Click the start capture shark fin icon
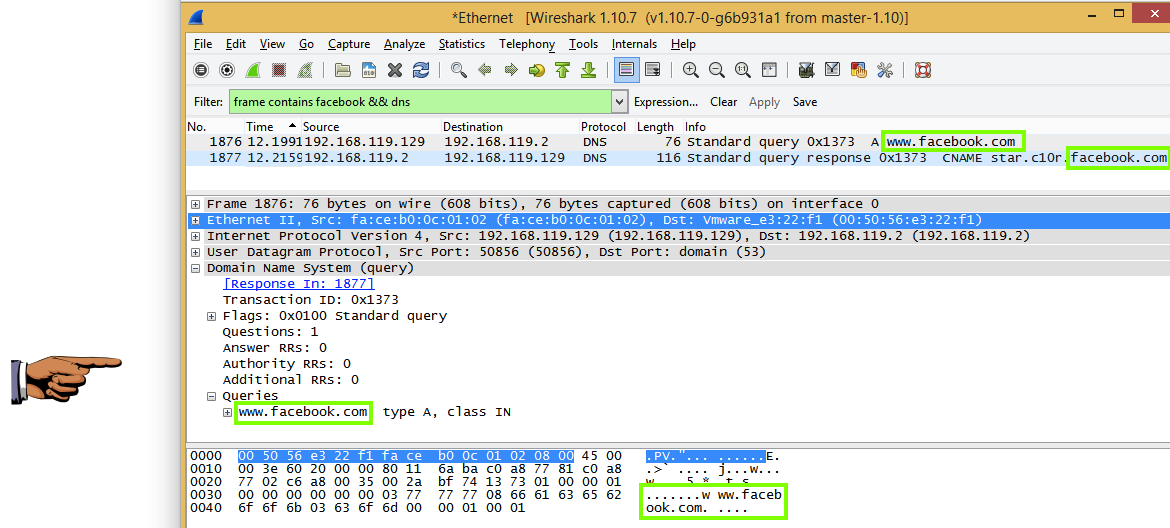Viewport: 1170px width, 528px height. [253, 70]
